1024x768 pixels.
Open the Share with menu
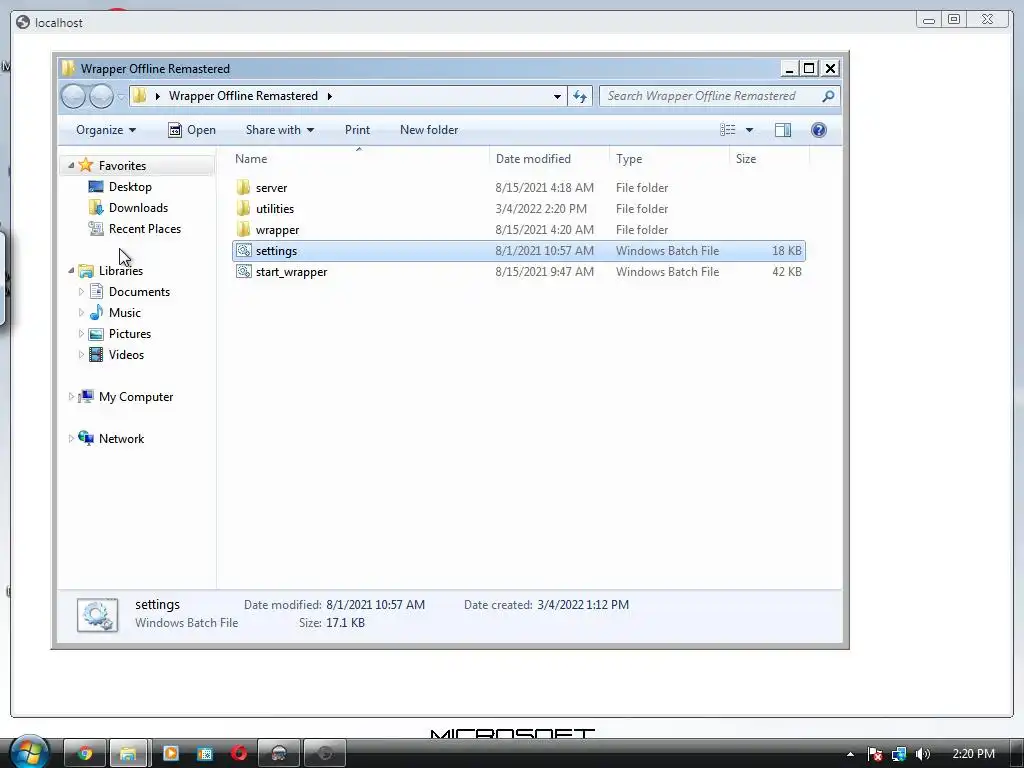point(280,130)
